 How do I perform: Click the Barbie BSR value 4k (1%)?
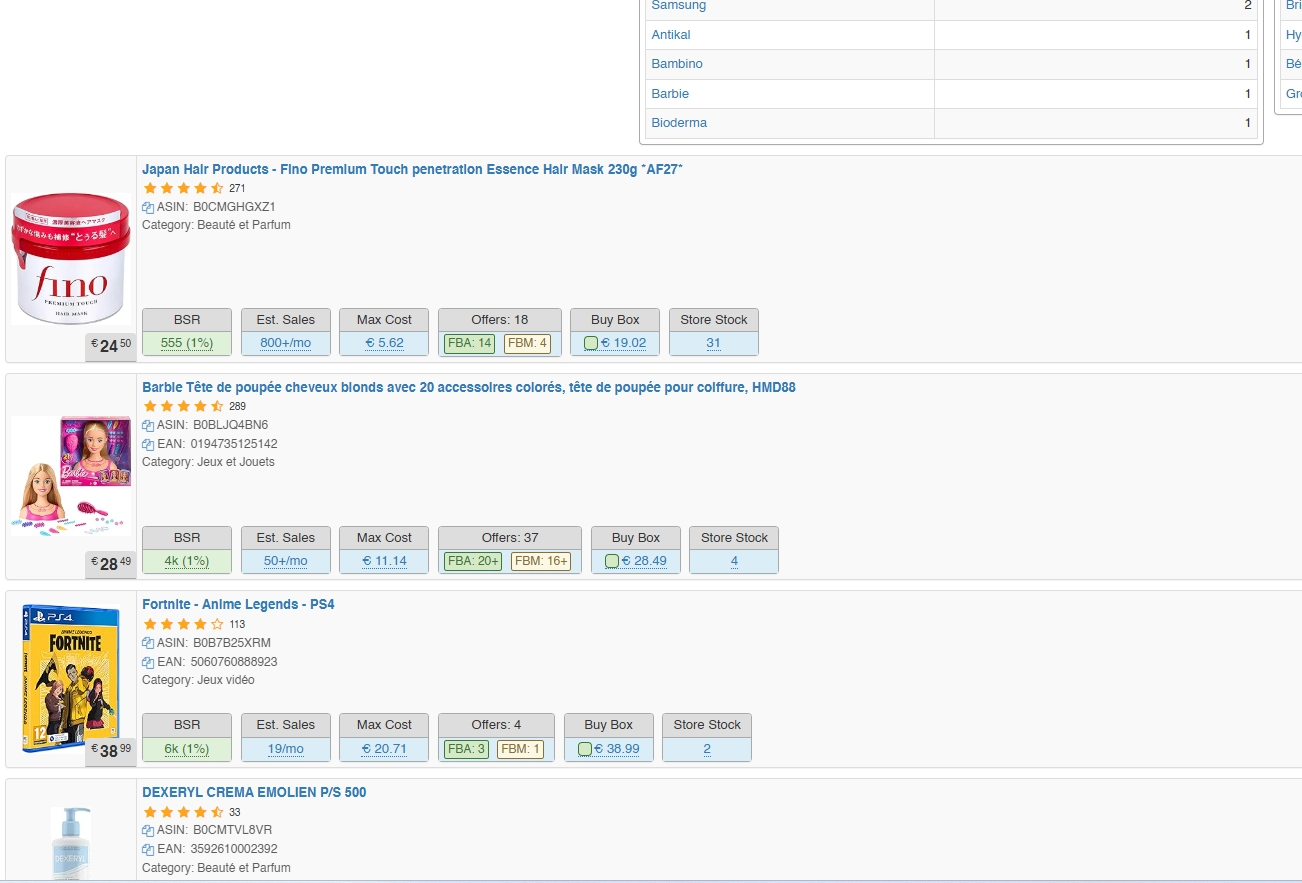(187, 561)
